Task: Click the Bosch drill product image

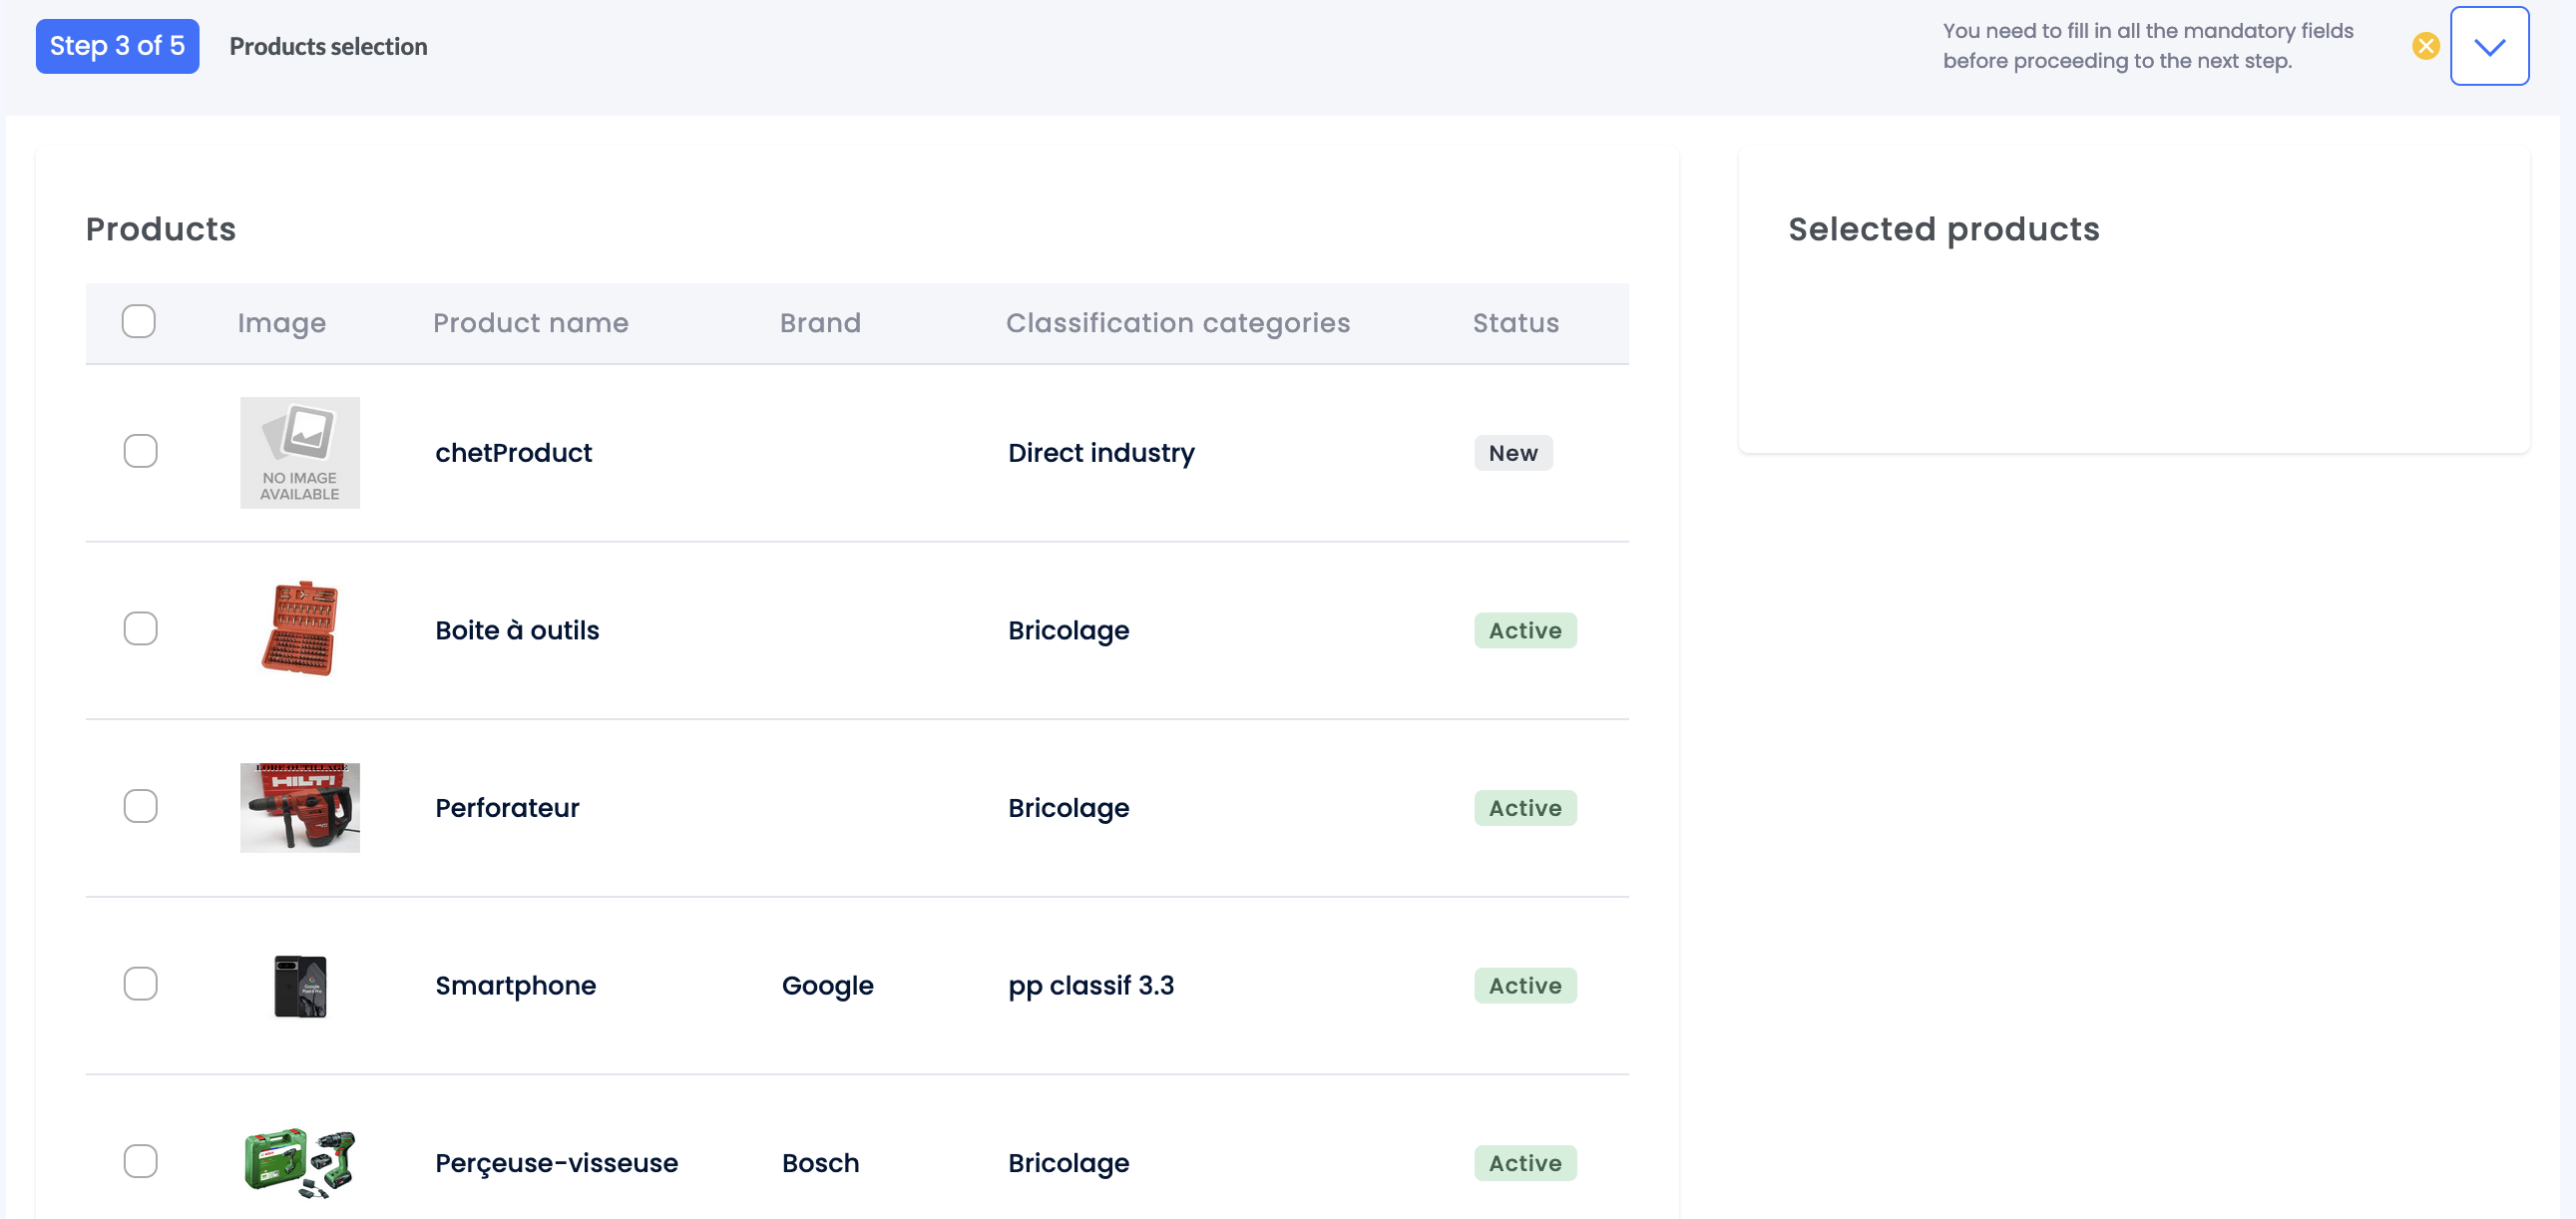Action: coord(299,1162)
